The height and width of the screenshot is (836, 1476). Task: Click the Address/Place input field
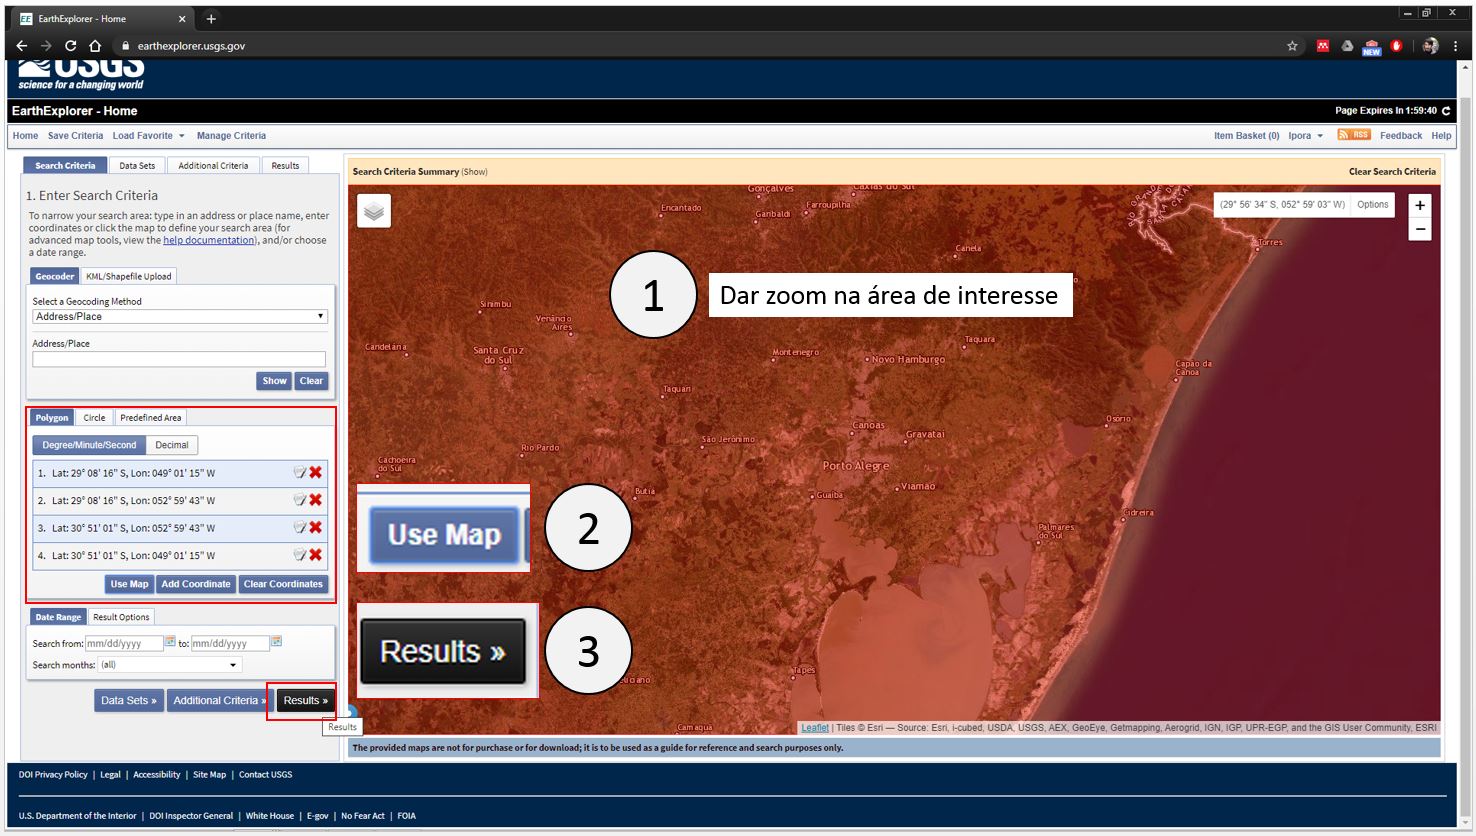[x=179, y=359]
